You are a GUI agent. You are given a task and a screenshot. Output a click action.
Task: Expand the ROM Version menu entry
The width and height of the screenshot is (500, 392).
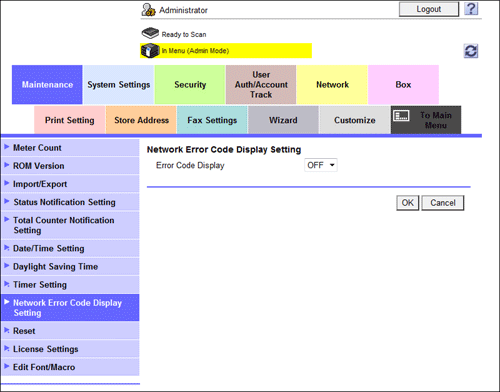tap(70, 166)
